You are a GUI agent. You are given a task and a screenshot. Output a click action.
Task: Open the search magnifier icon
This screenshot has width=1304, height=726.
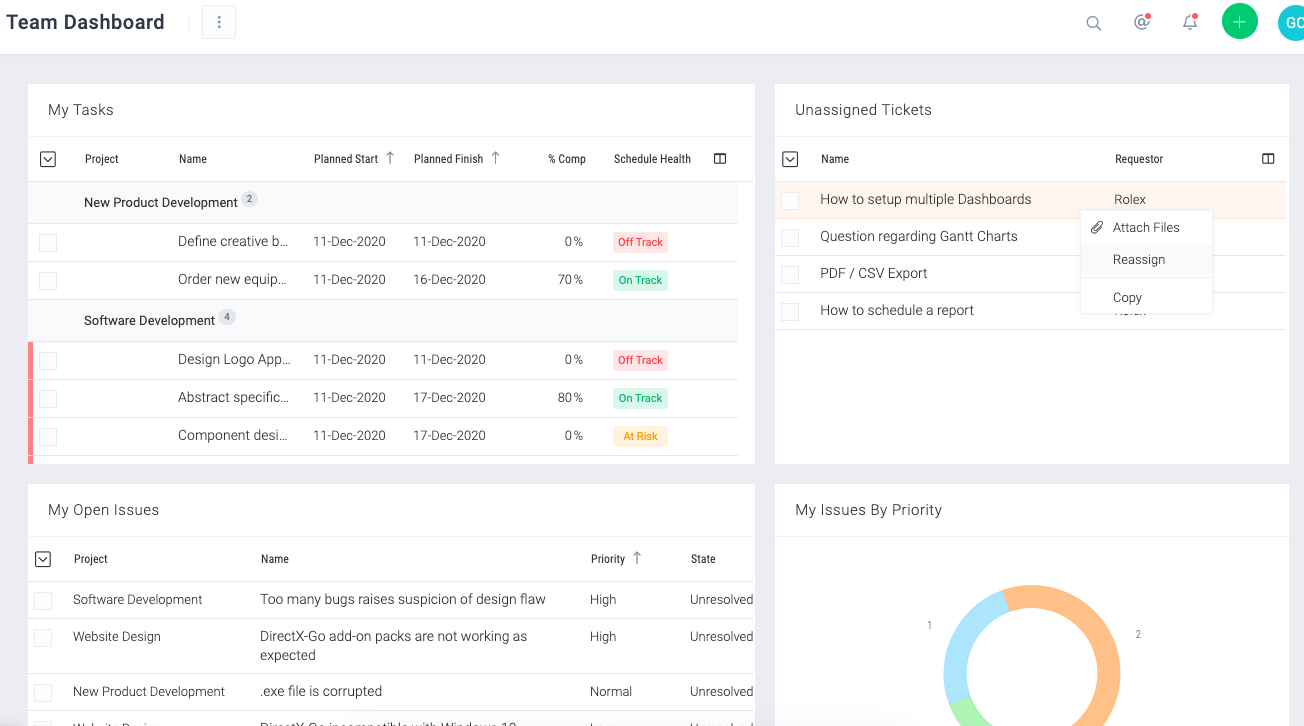[1093, 23]
